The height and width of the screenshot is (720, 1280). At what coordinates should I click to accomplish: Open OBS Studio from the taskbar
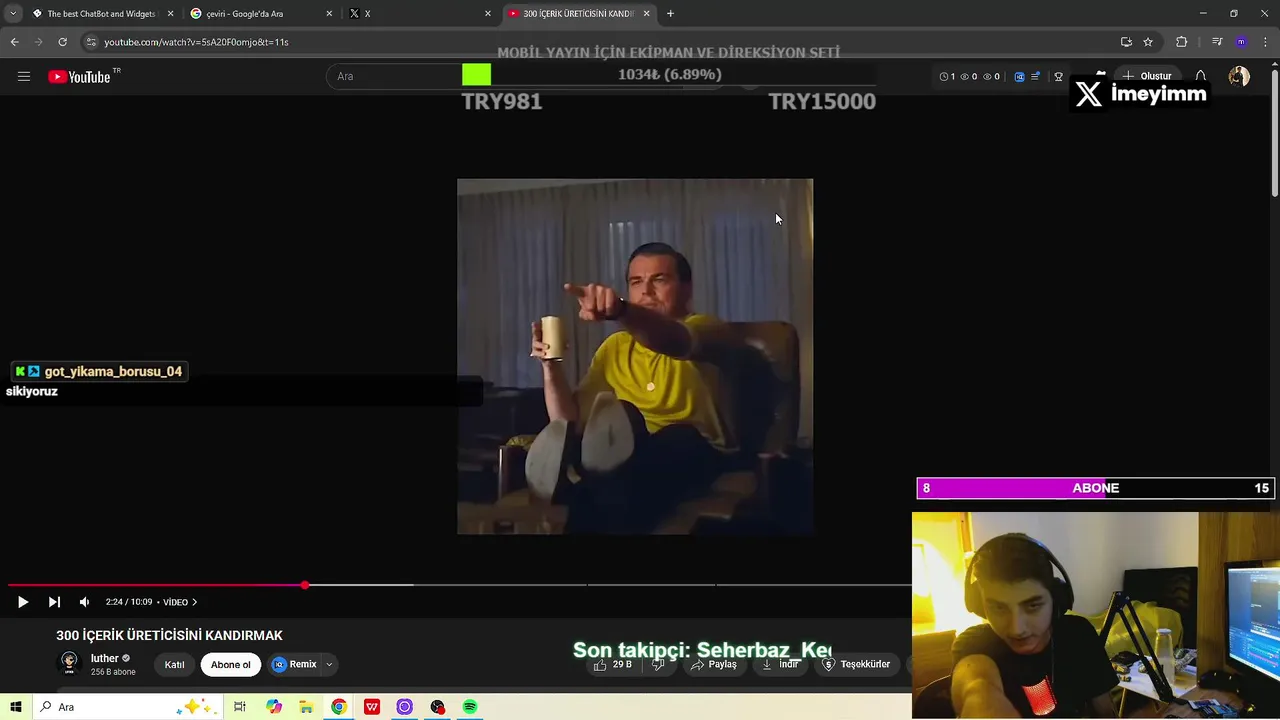pyautogui.click(x=437, y=707)
